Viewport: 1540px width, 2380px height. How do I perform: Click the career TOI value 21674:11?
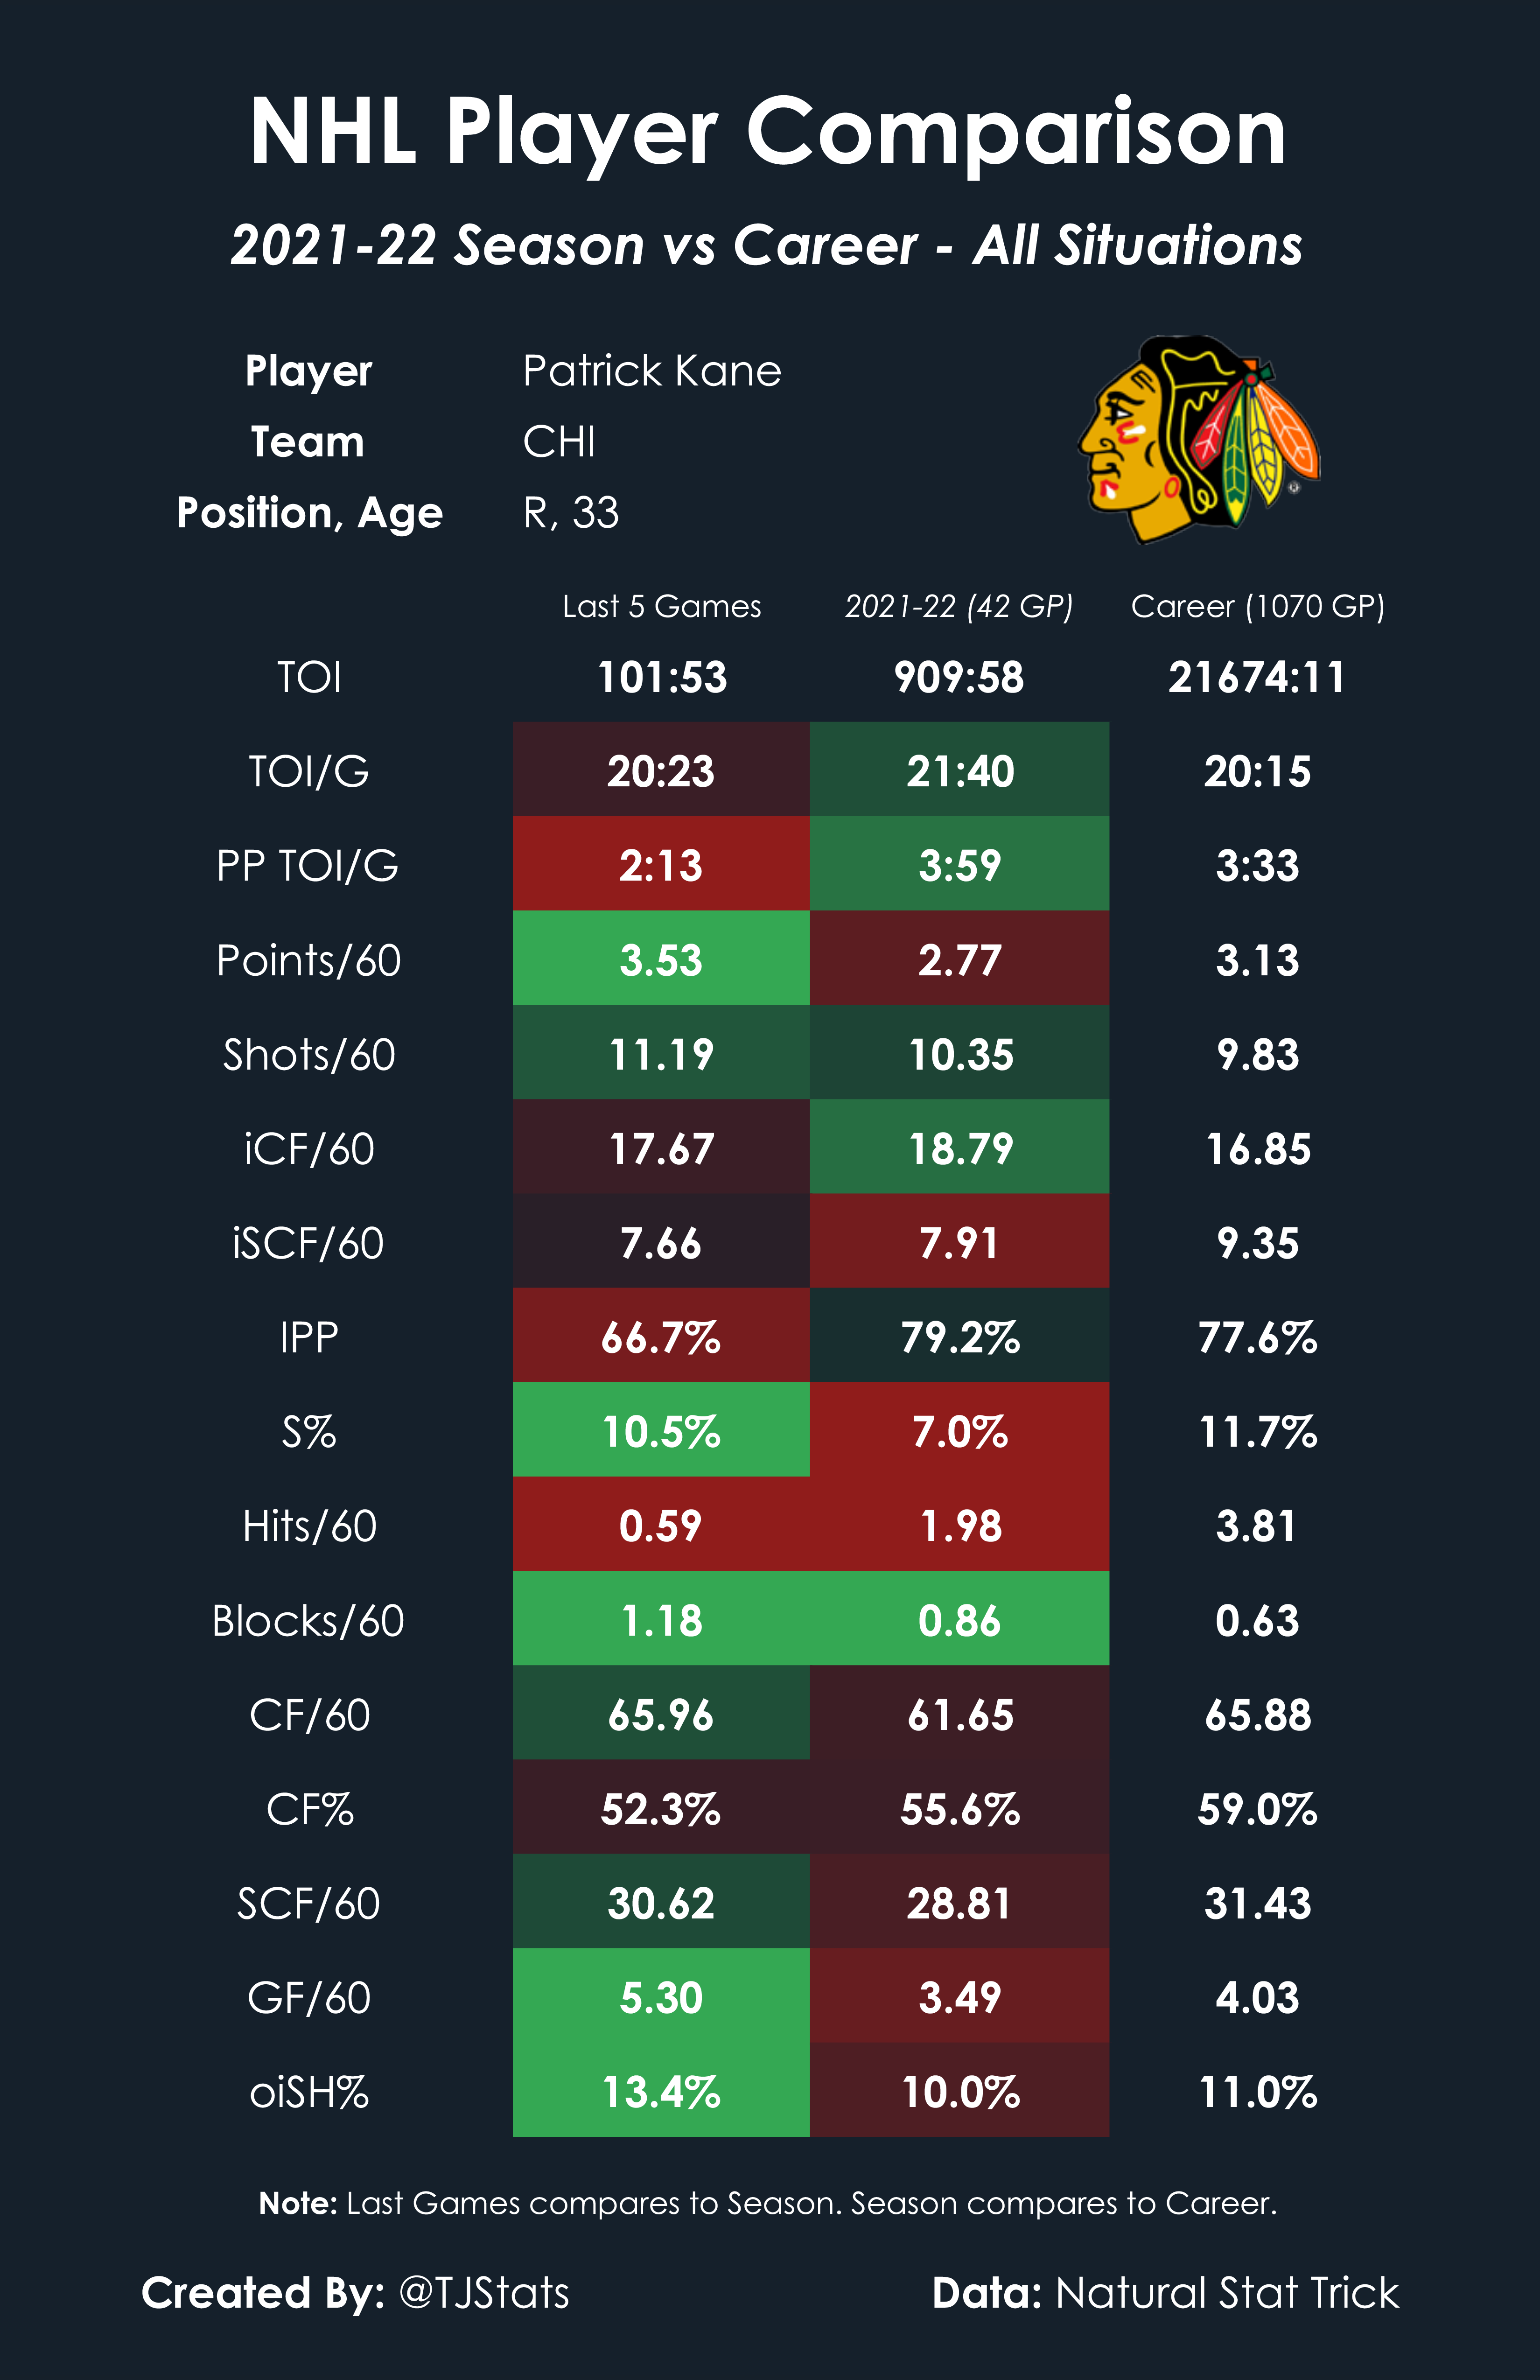click(x=1257, y=677)
